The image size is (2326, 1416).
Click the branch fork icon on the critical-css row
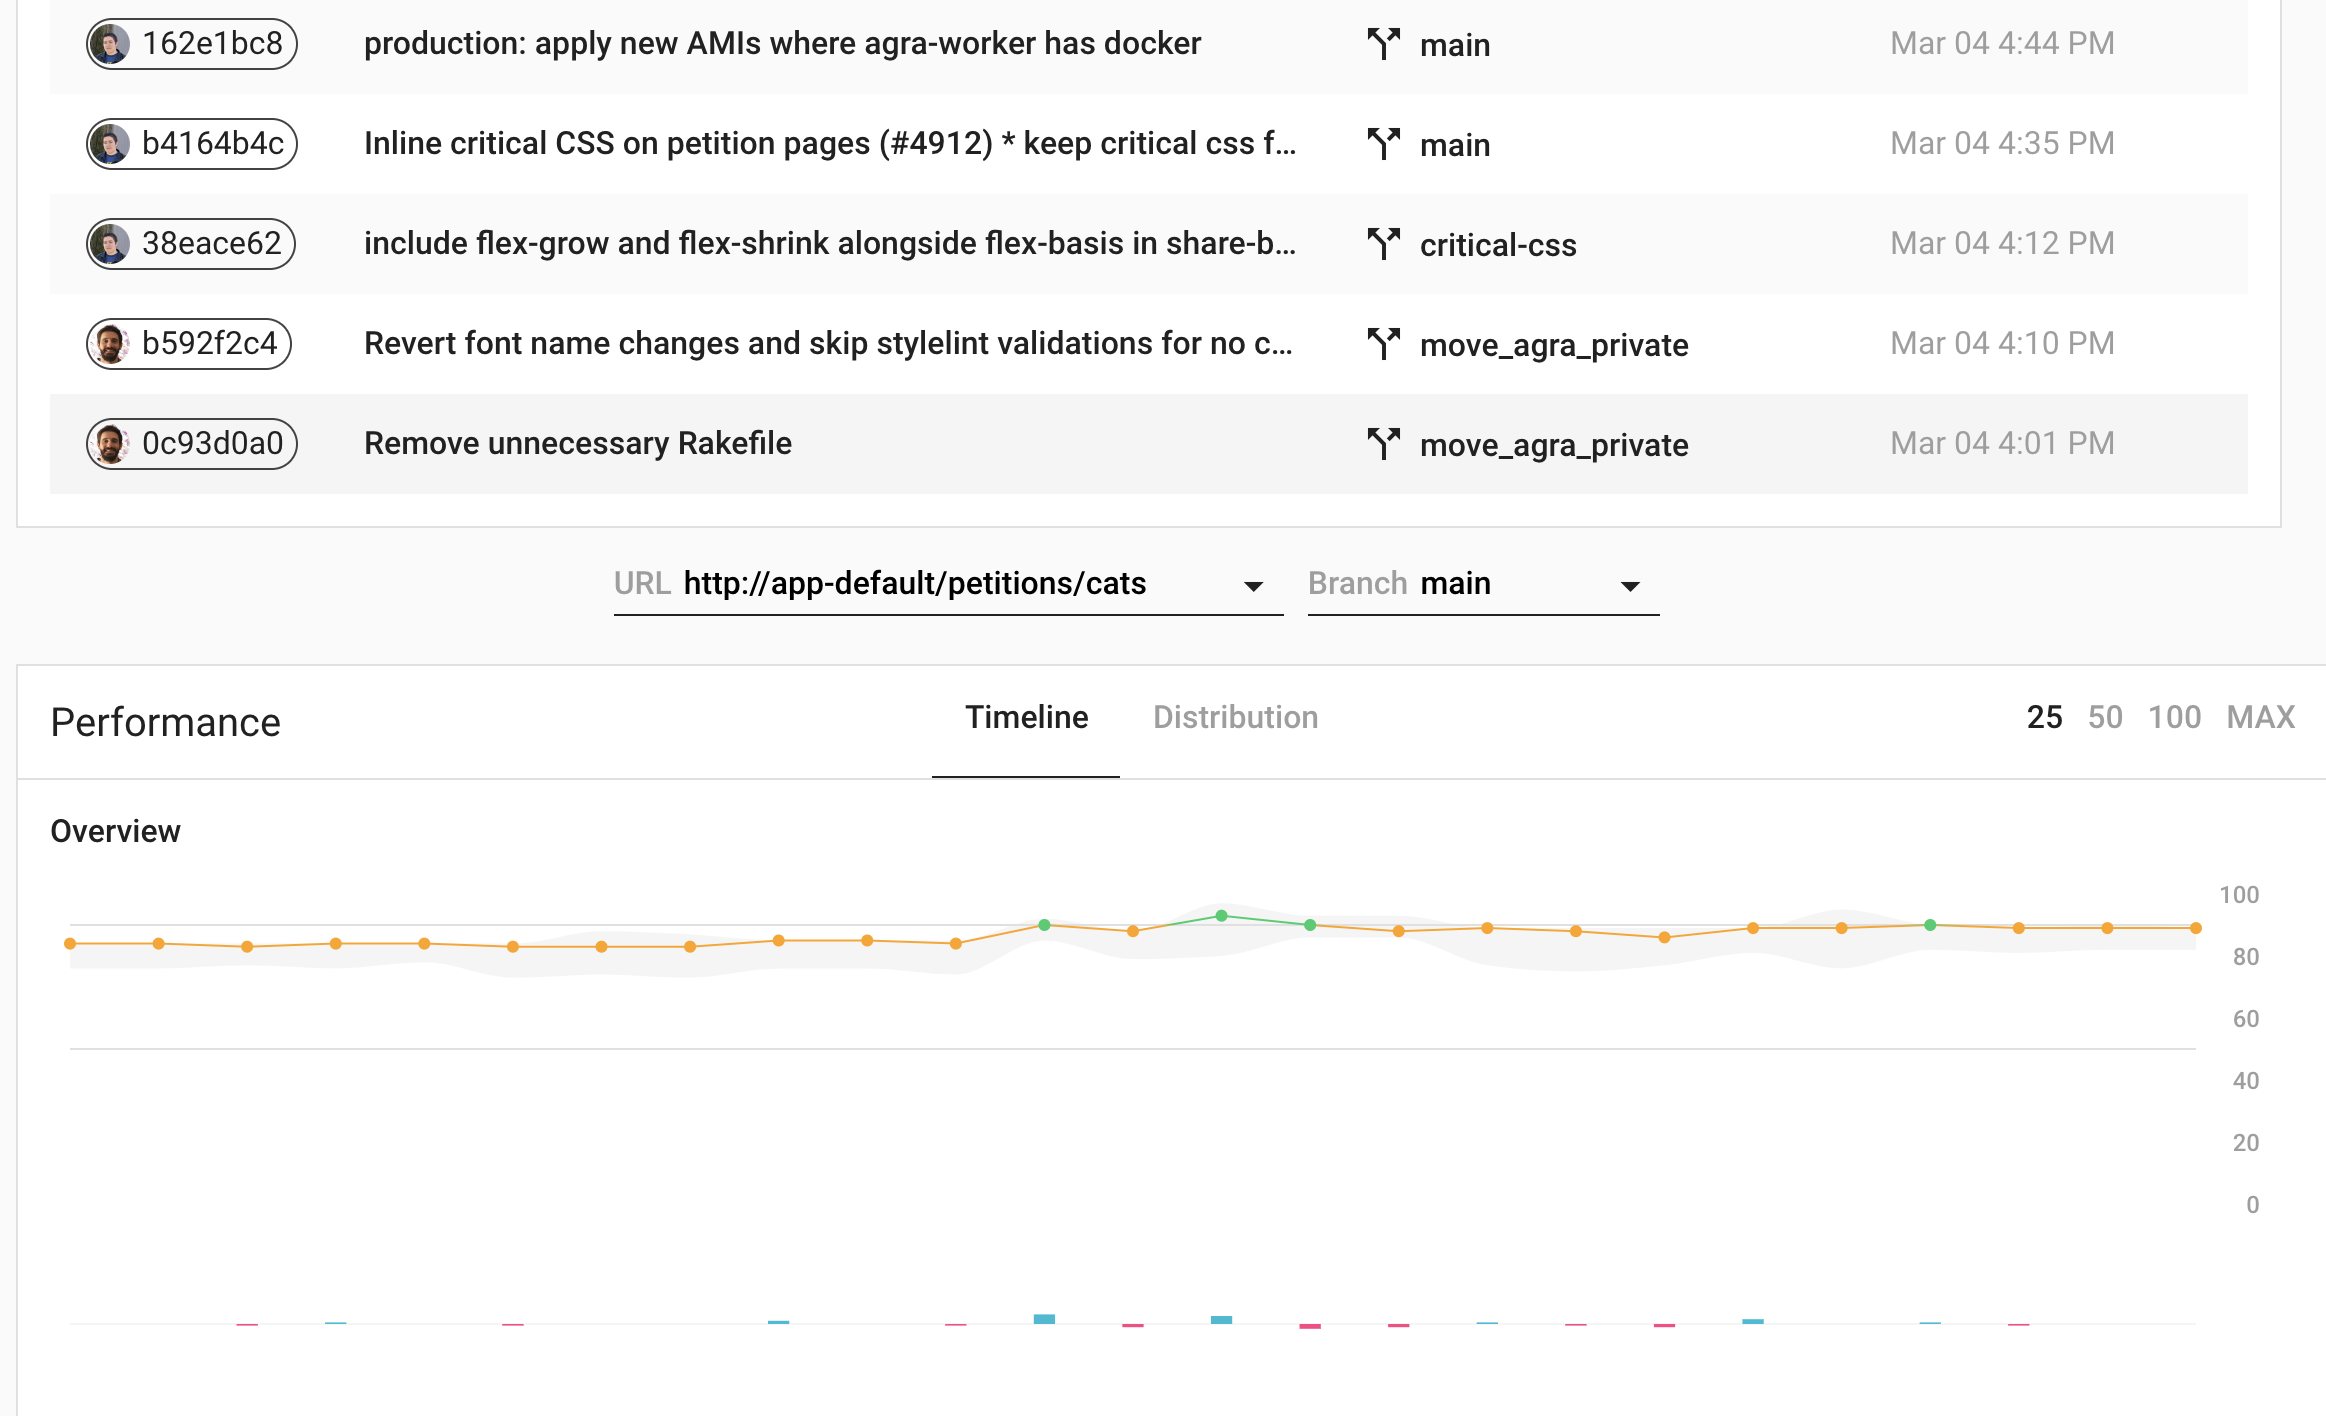click(x=1385, y=243)
